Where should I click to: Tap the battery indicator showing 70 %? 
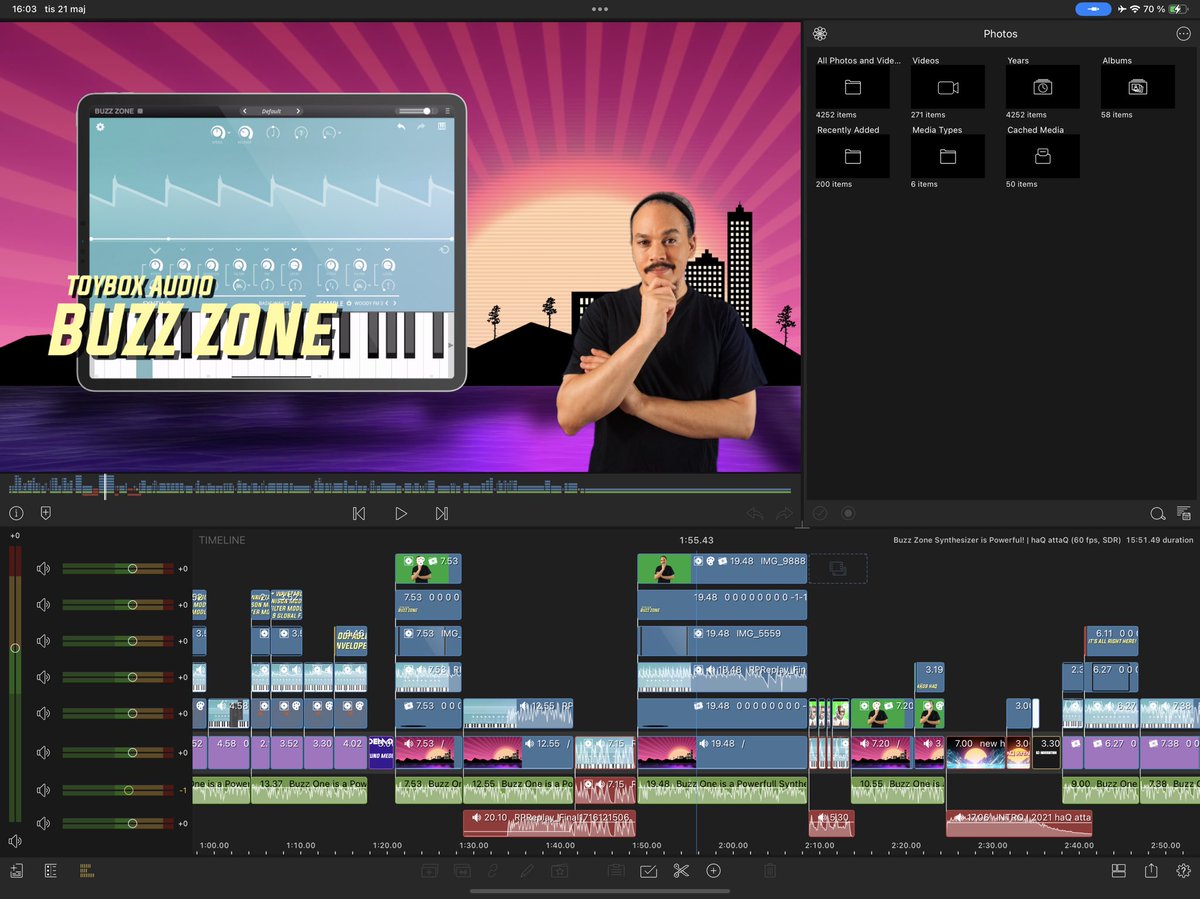pos(1165,9)
